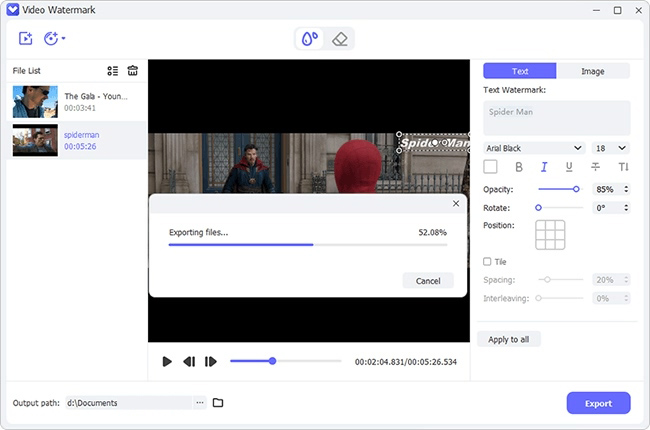The height and width of the screenshot is (430, 650).
Task: Close the exporting dialog
Action: [x=456, y=203]
